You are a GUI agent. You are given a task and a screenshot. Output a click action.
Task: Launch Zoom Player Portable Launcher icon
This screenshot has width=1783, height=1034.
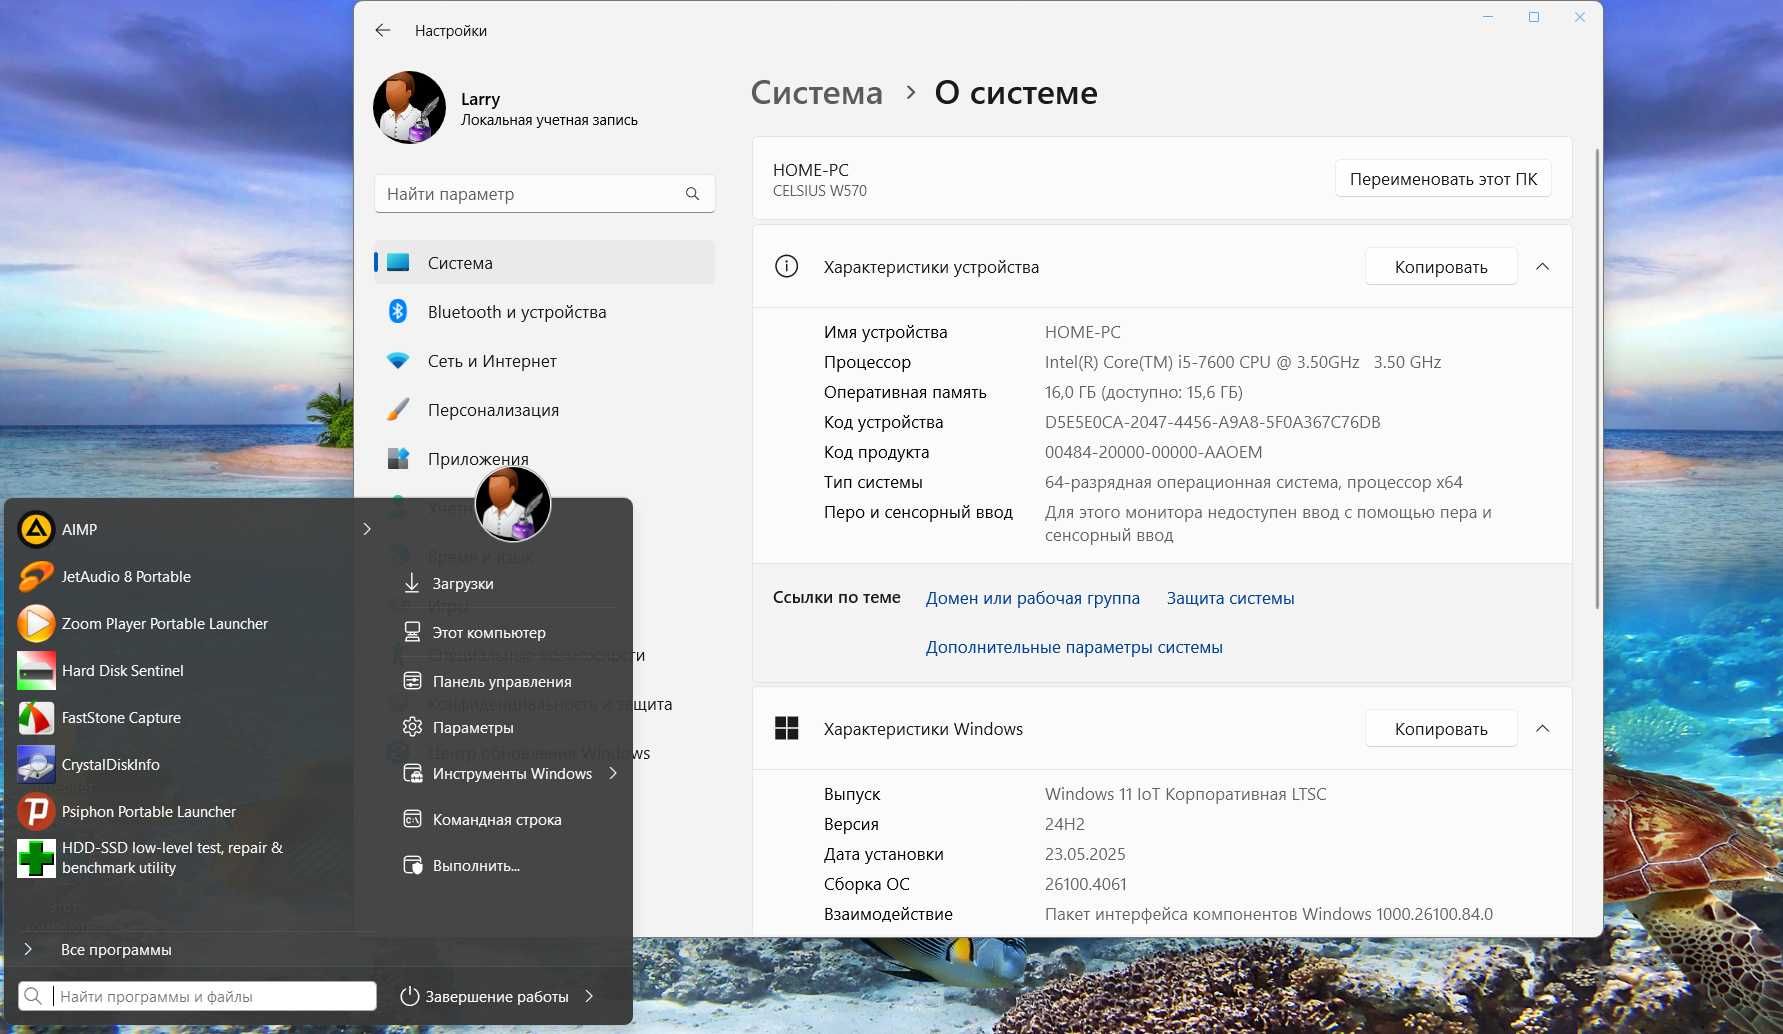coord(36,623)
